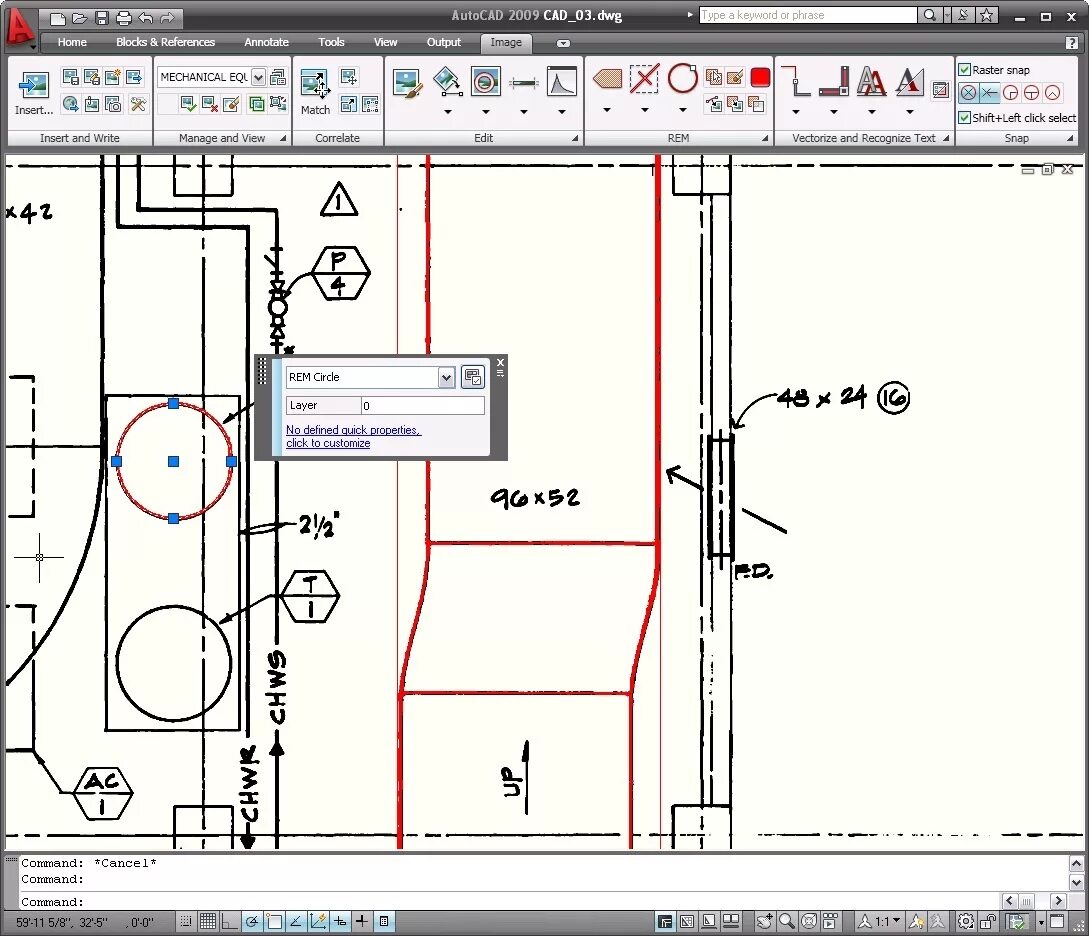Viewport: 1089px width, 936px height.
Task: Click the toolbar lock icon in status bar
Action: point(988,921)
